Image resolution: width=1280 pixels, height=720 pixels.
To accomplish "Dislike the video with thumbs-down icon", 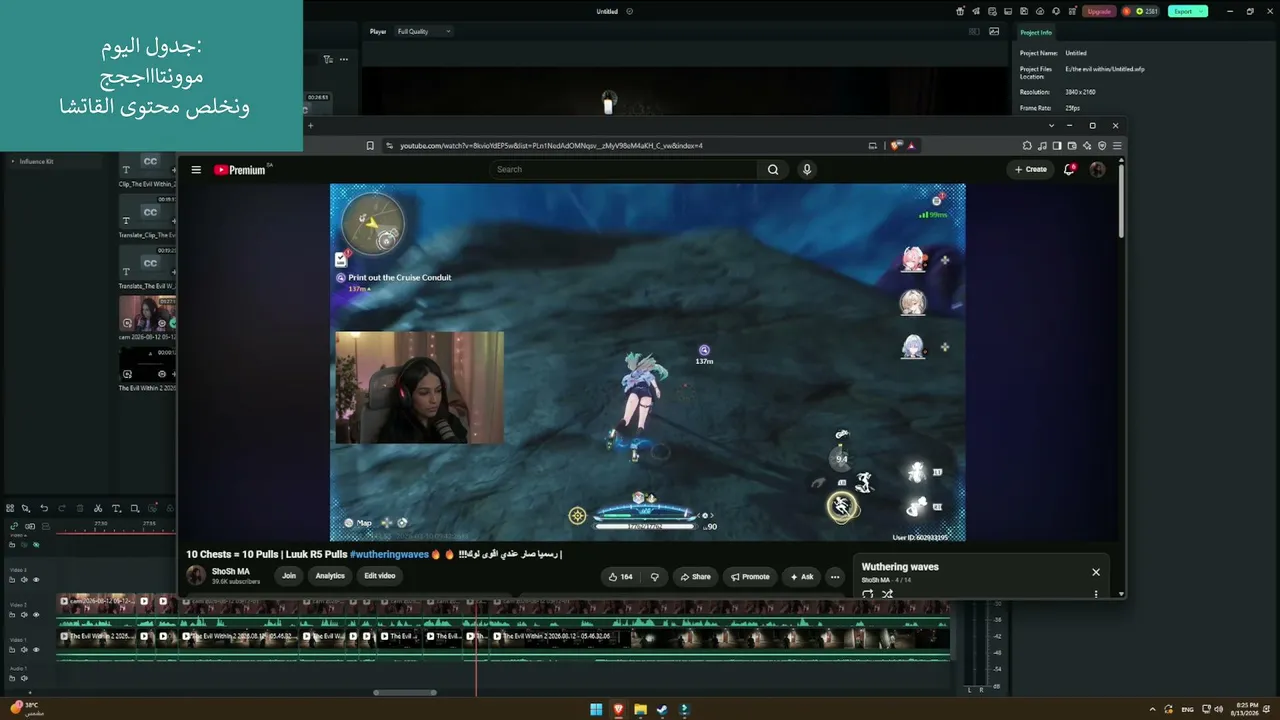I will [655, 577].
